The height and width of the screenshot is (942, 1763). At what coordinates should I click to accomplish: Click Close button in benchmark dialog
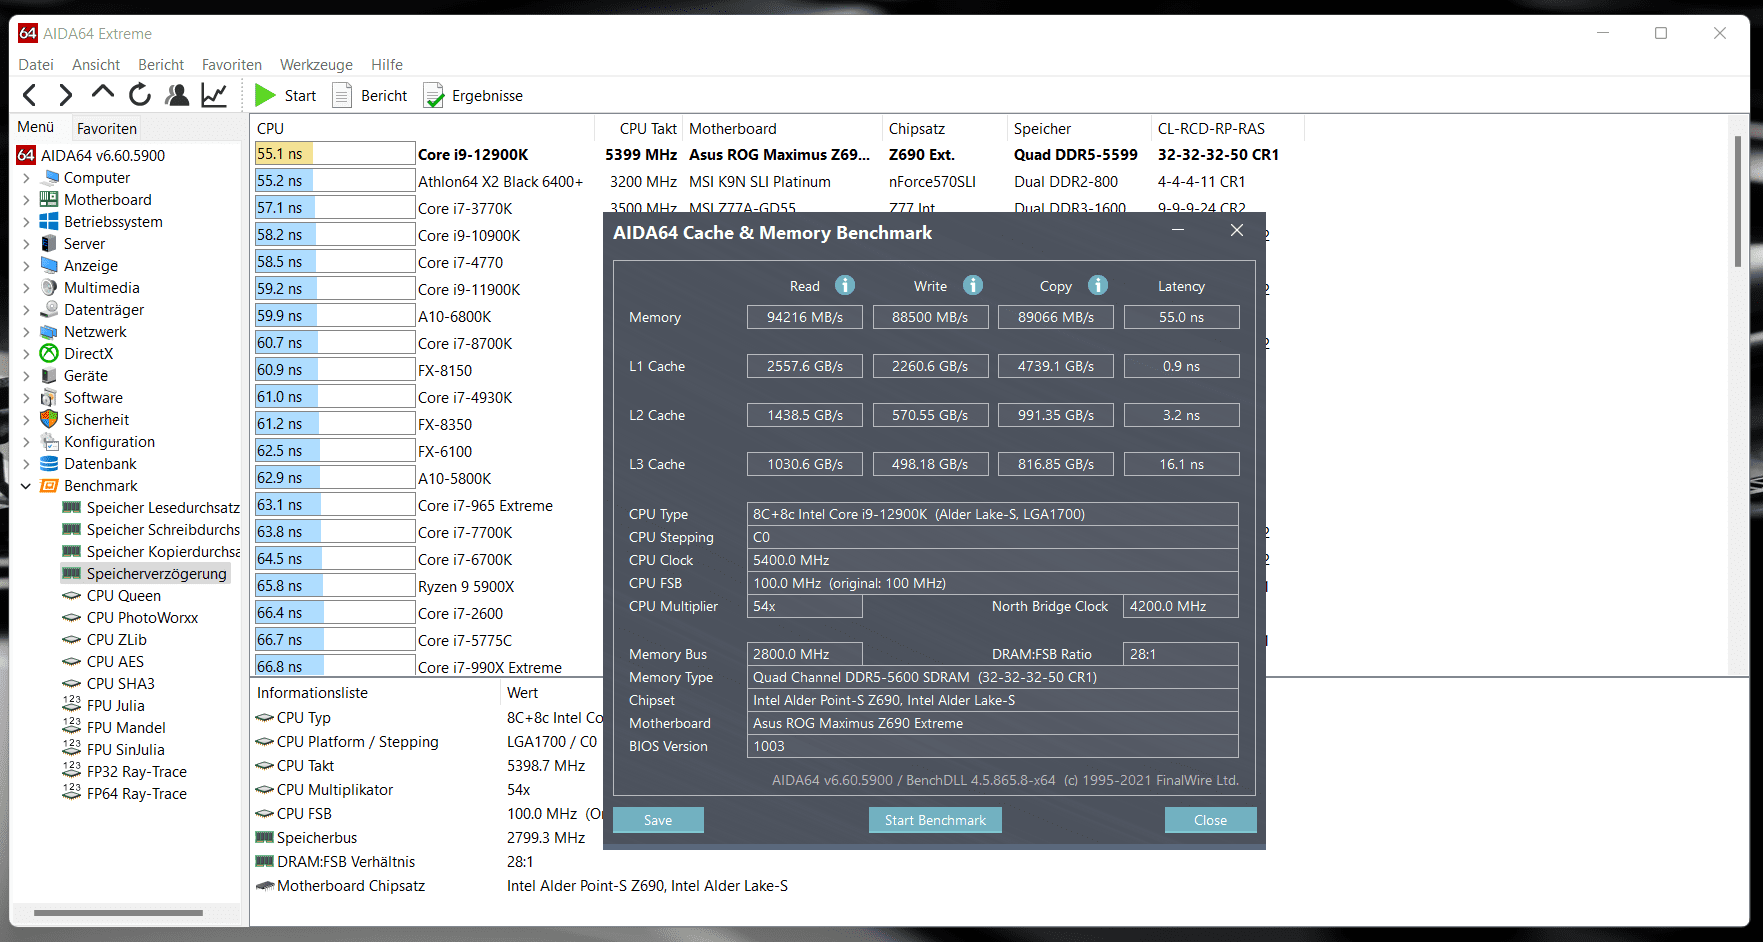1210,820
